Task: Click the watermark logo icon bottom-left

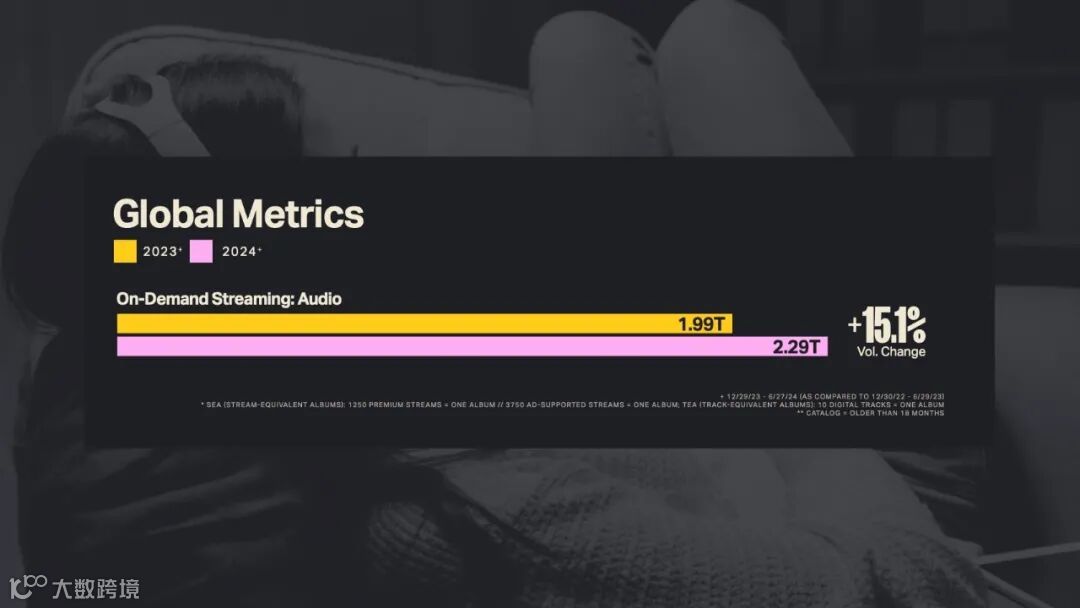Action: [x=28, y=587]
